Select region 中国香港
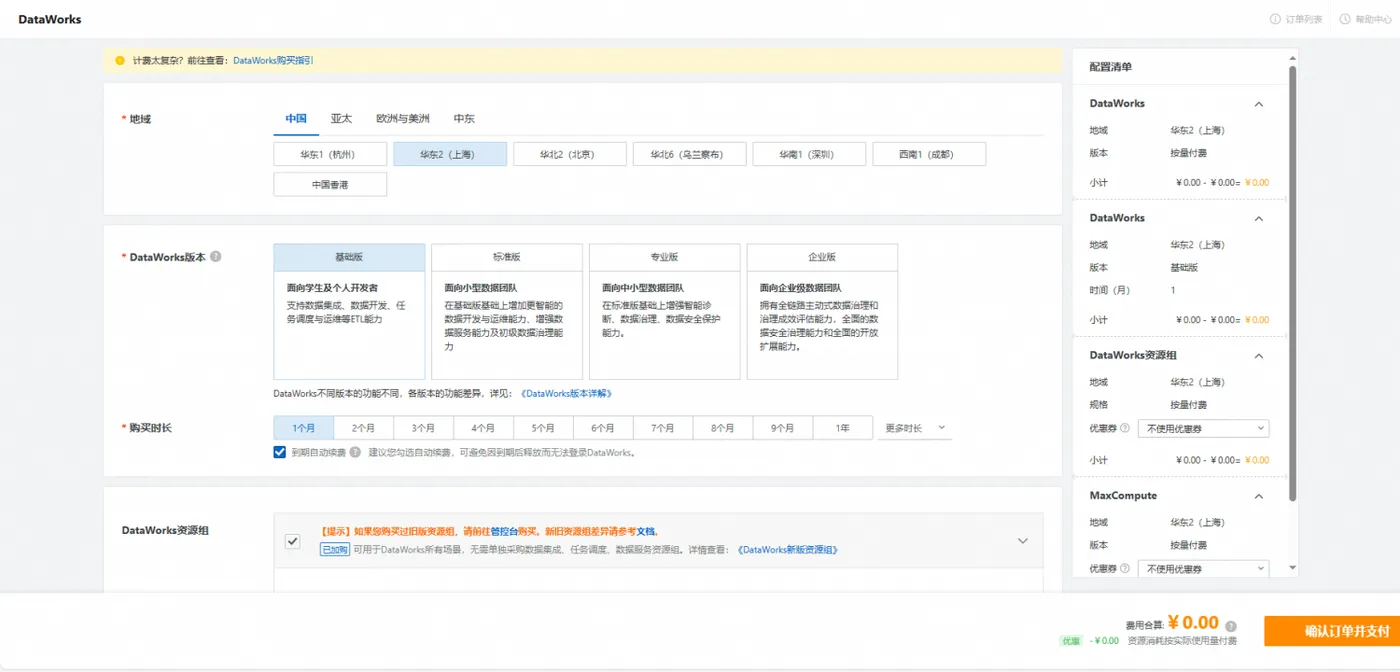 330,184
